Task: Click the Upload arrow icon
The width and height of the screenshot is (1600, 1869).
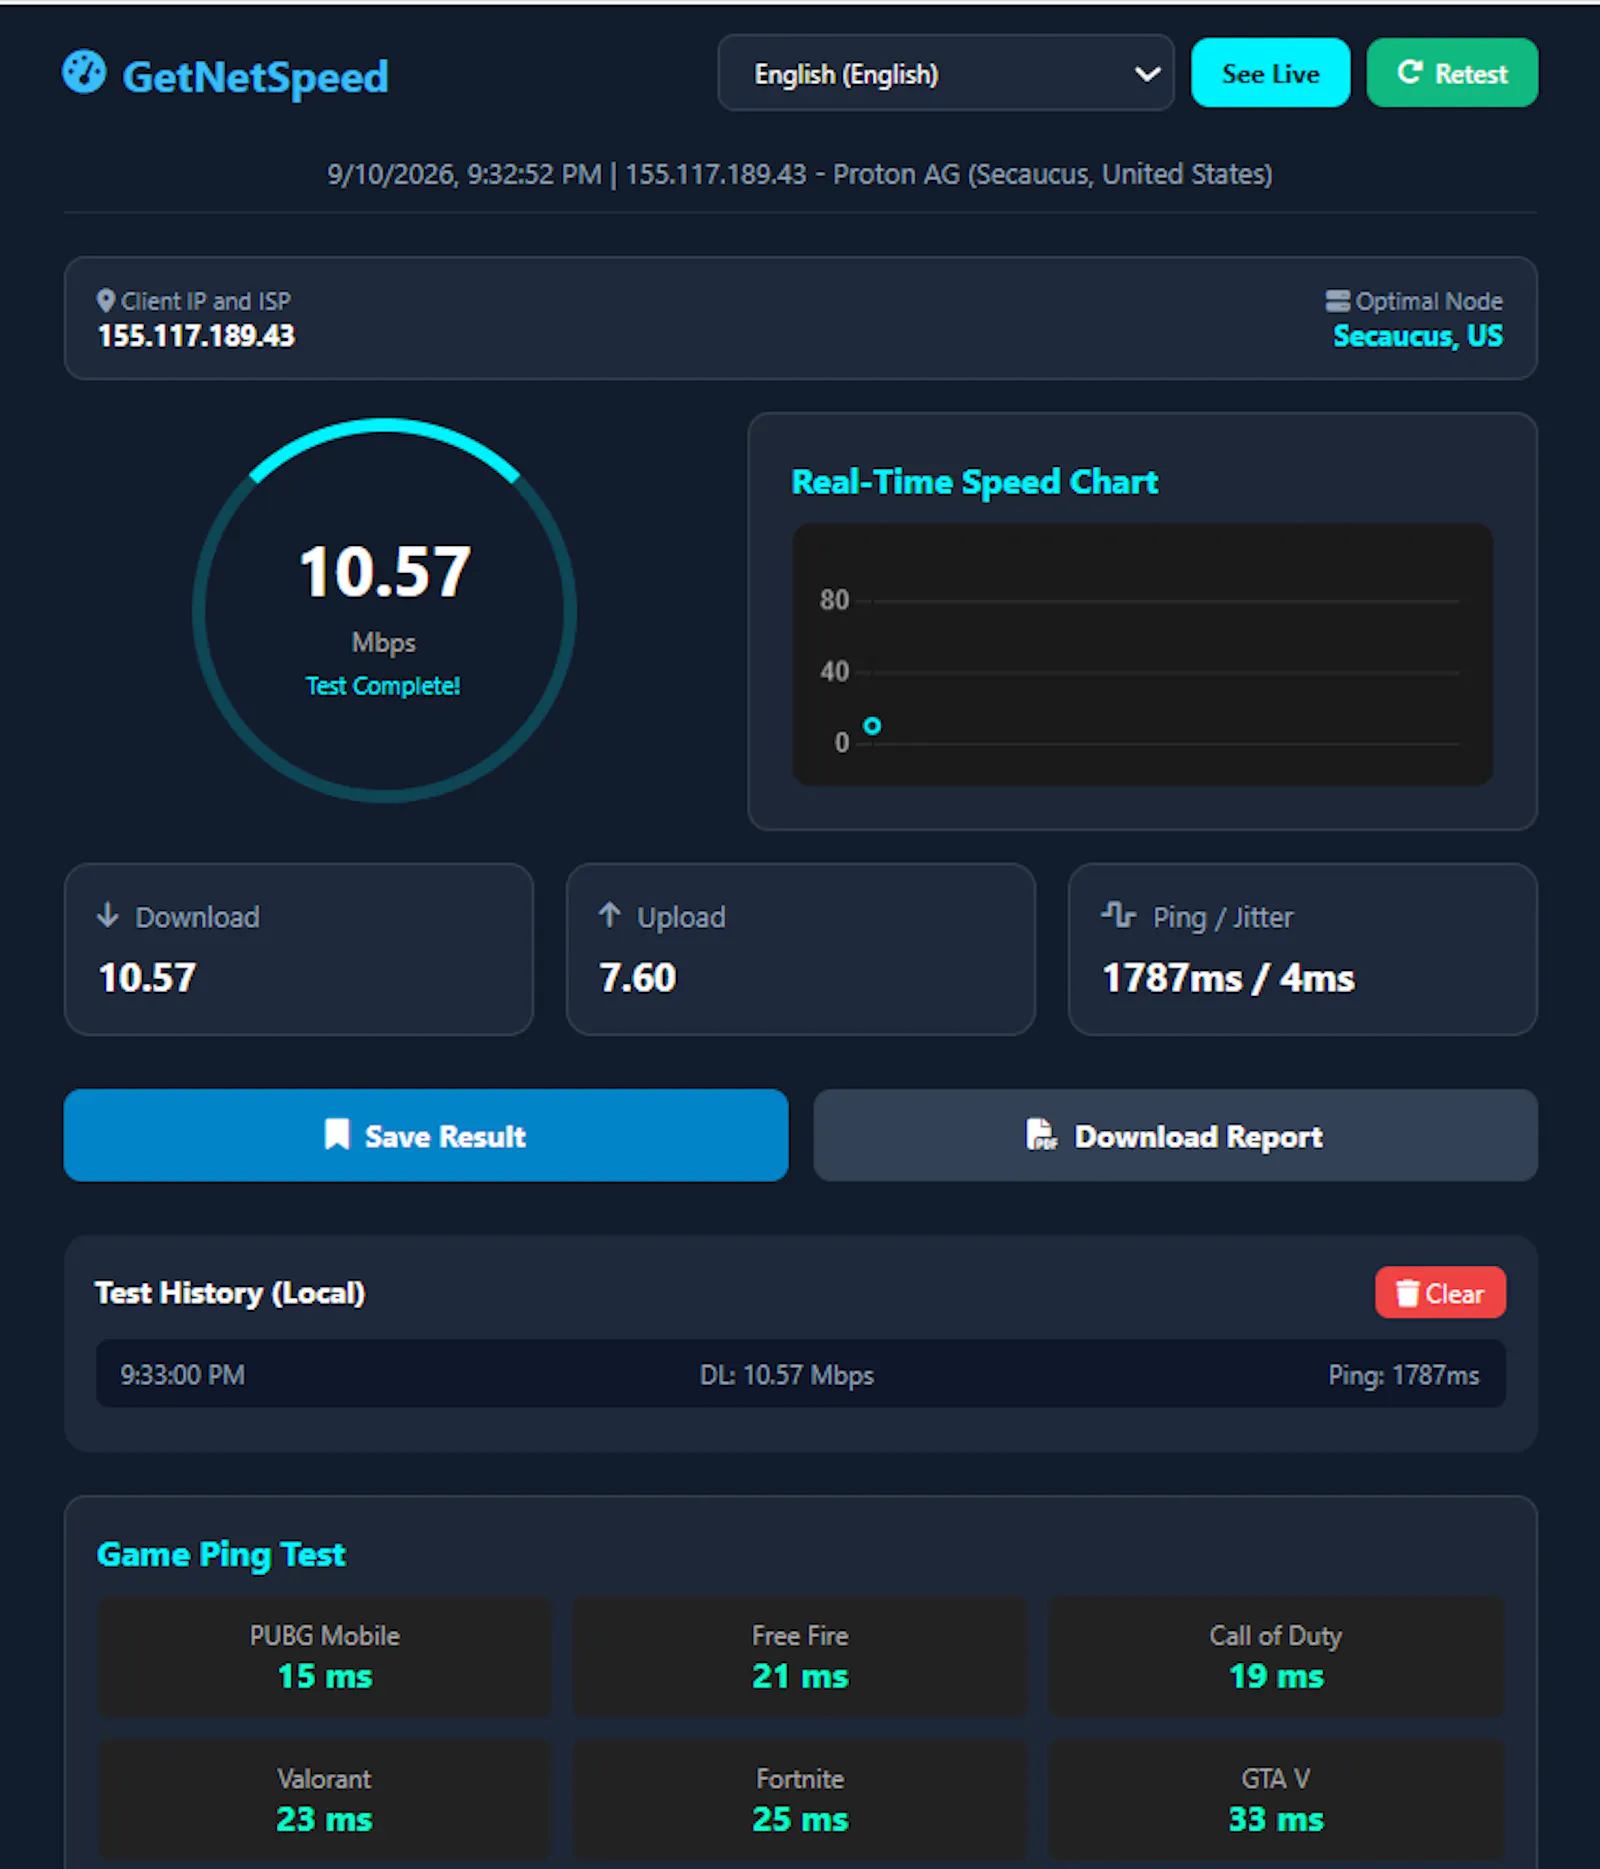Action: 610,915
